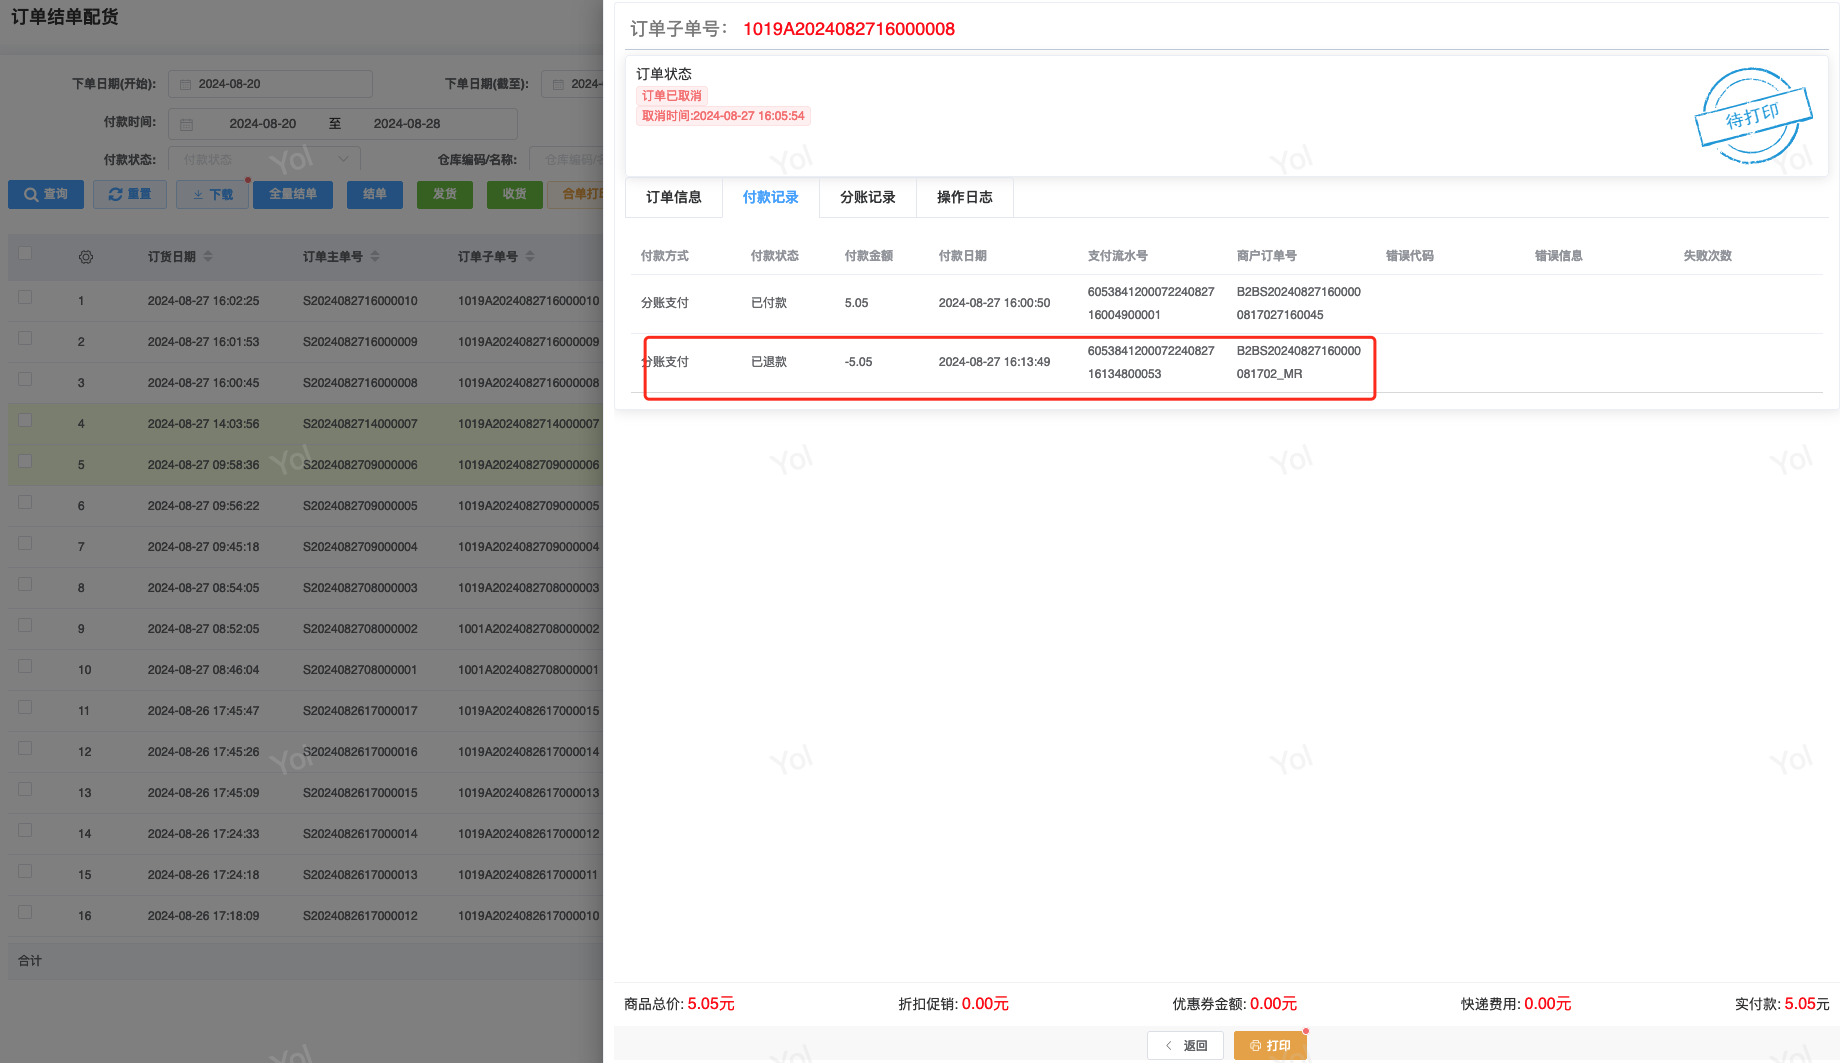Switch to the 订单信息 tab
The width and height of the screenshot is (1842, 1063).
click(x=673, y=198)
